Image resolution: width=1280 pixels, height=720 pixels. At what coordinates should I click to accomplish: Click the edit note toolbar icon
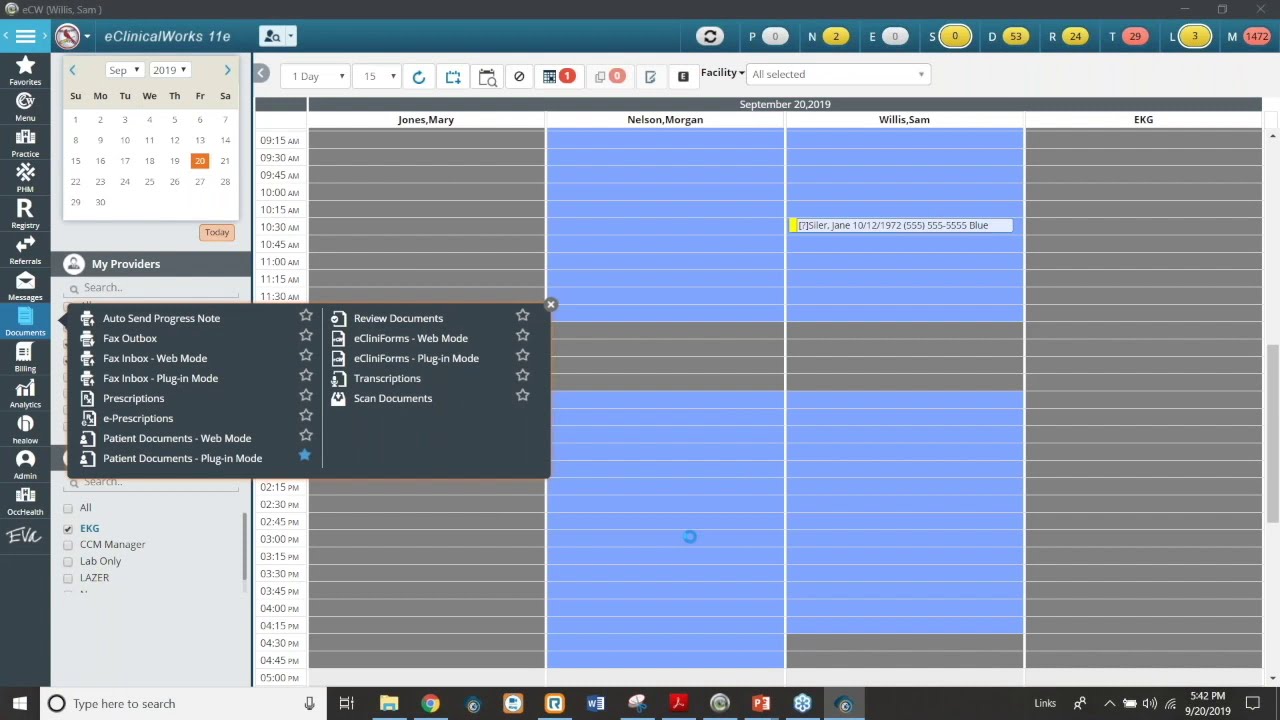pyautogui.click(x=650, y=77)
